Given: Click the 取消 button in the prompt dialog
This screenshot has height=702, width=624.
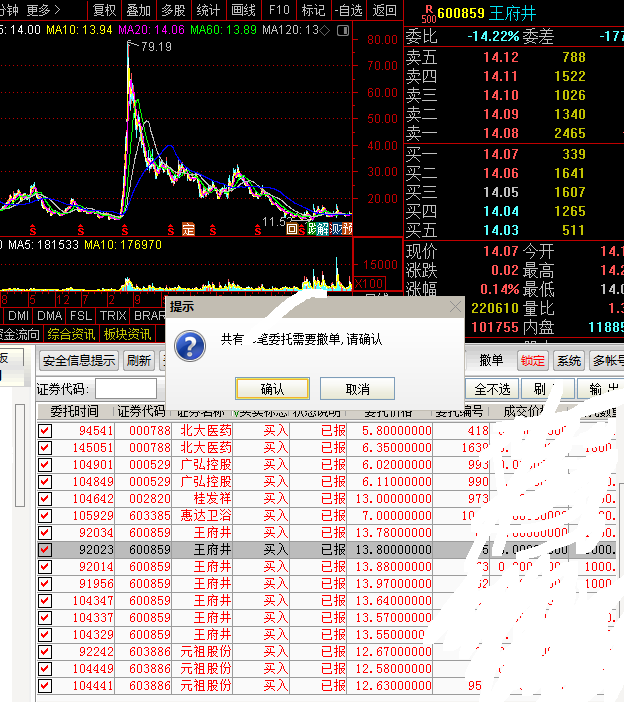Looking at the screenshot, I should (x=357, y=389).
